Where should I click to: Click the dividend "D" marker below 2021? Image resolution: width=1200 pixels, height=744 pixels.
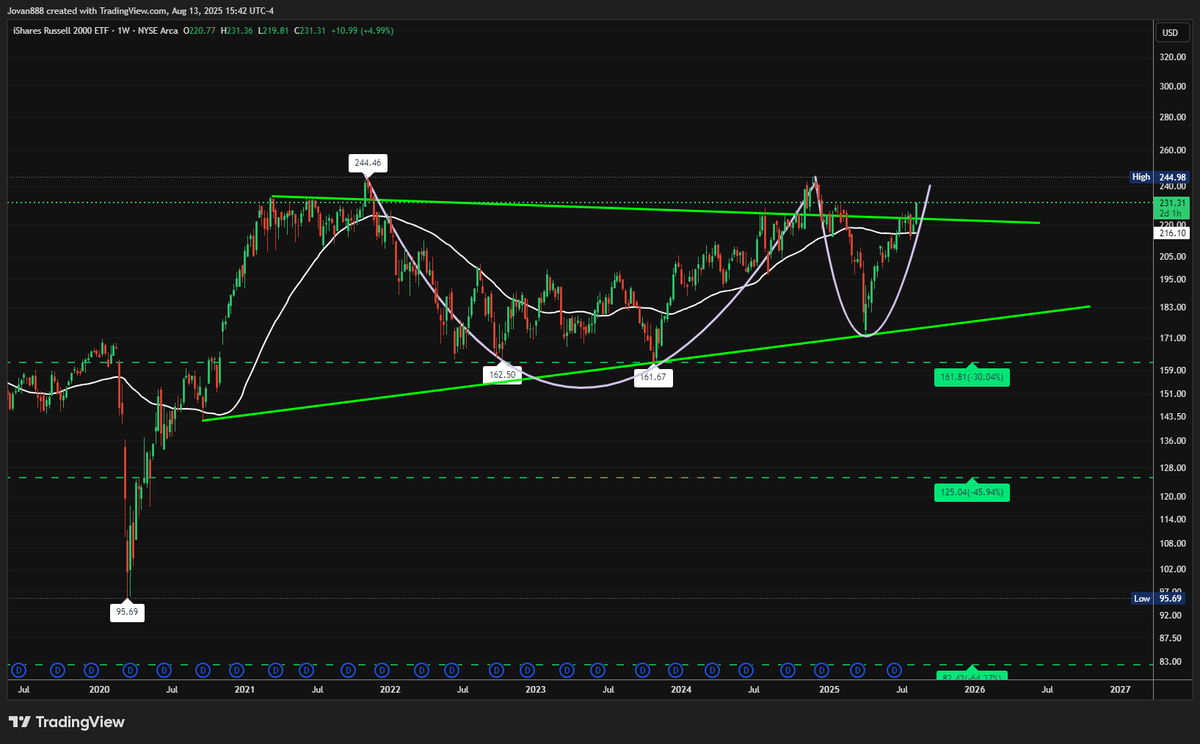236,670
